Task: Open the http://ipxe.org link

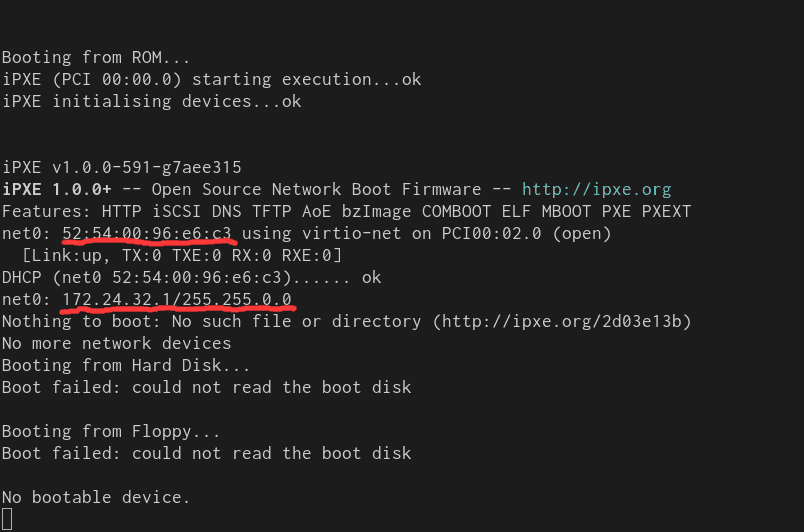Action: [x=596, y=190]
